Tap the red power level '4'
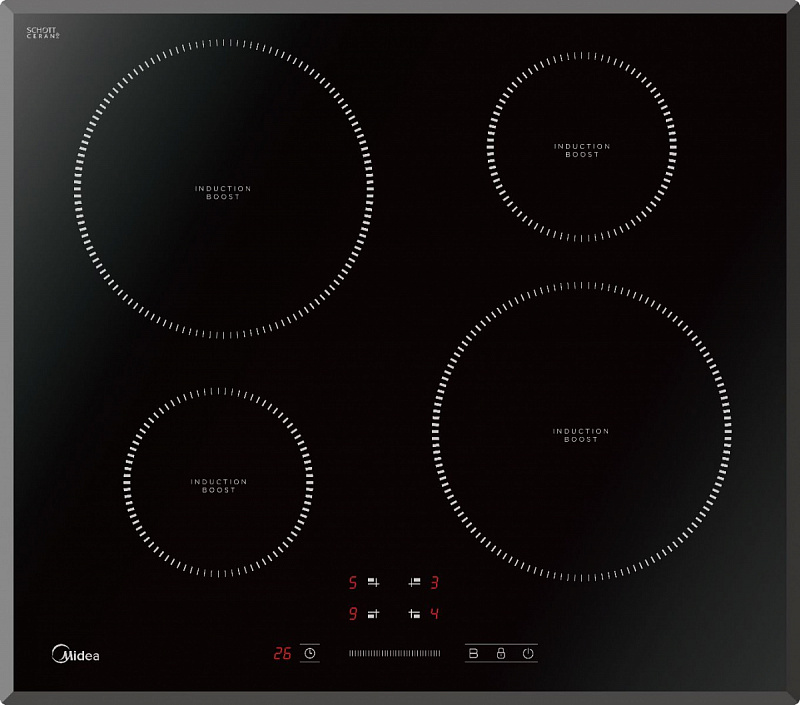 click(434, 614)
